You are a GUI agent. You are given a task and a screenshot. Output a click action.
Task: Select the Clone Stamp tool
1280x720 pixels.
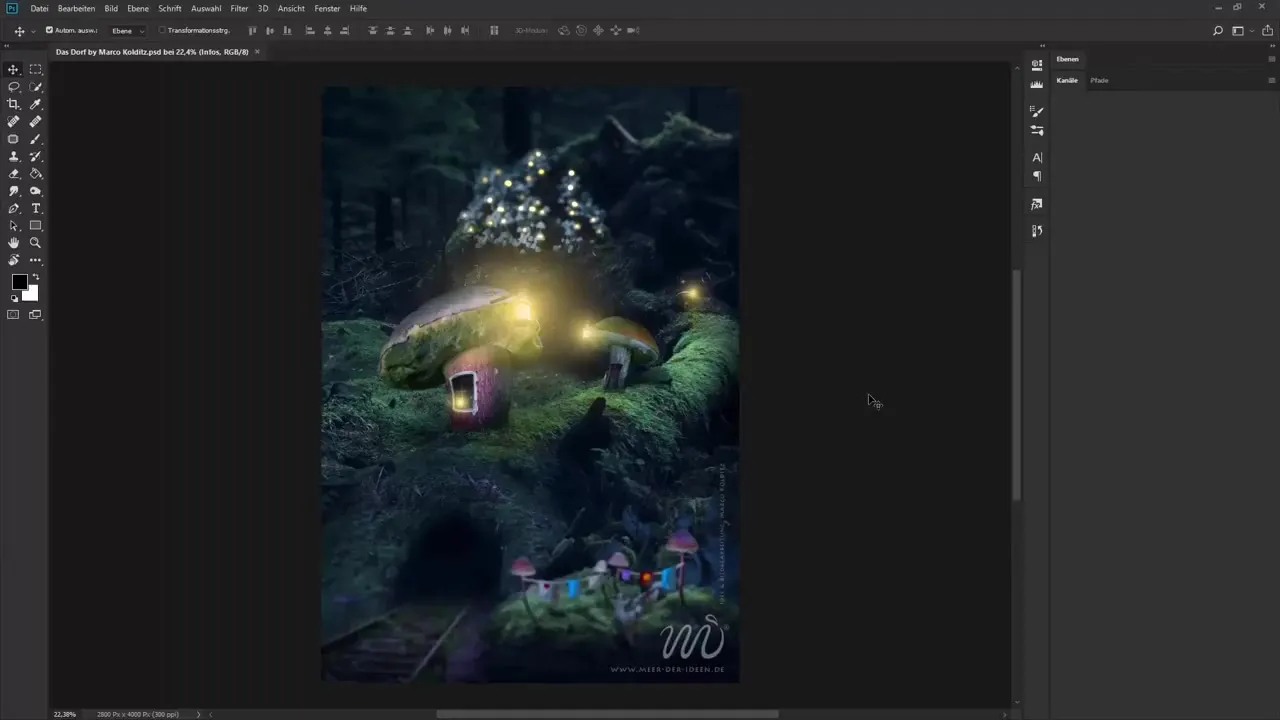tap(13, 156)
